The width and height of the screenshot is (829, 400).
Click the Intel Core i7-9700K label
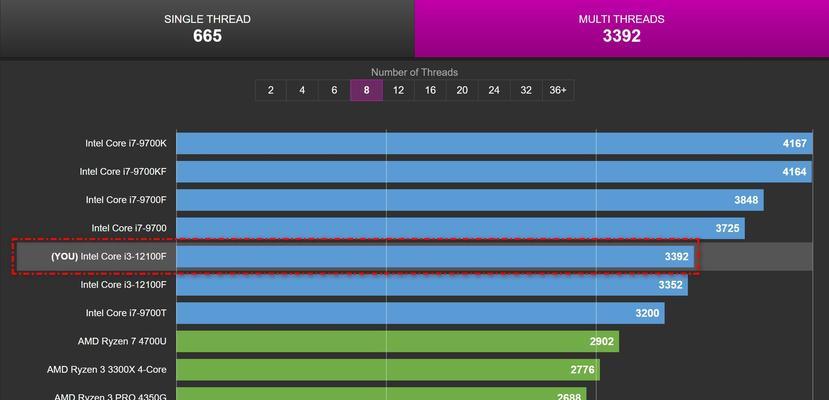point(126,143)
